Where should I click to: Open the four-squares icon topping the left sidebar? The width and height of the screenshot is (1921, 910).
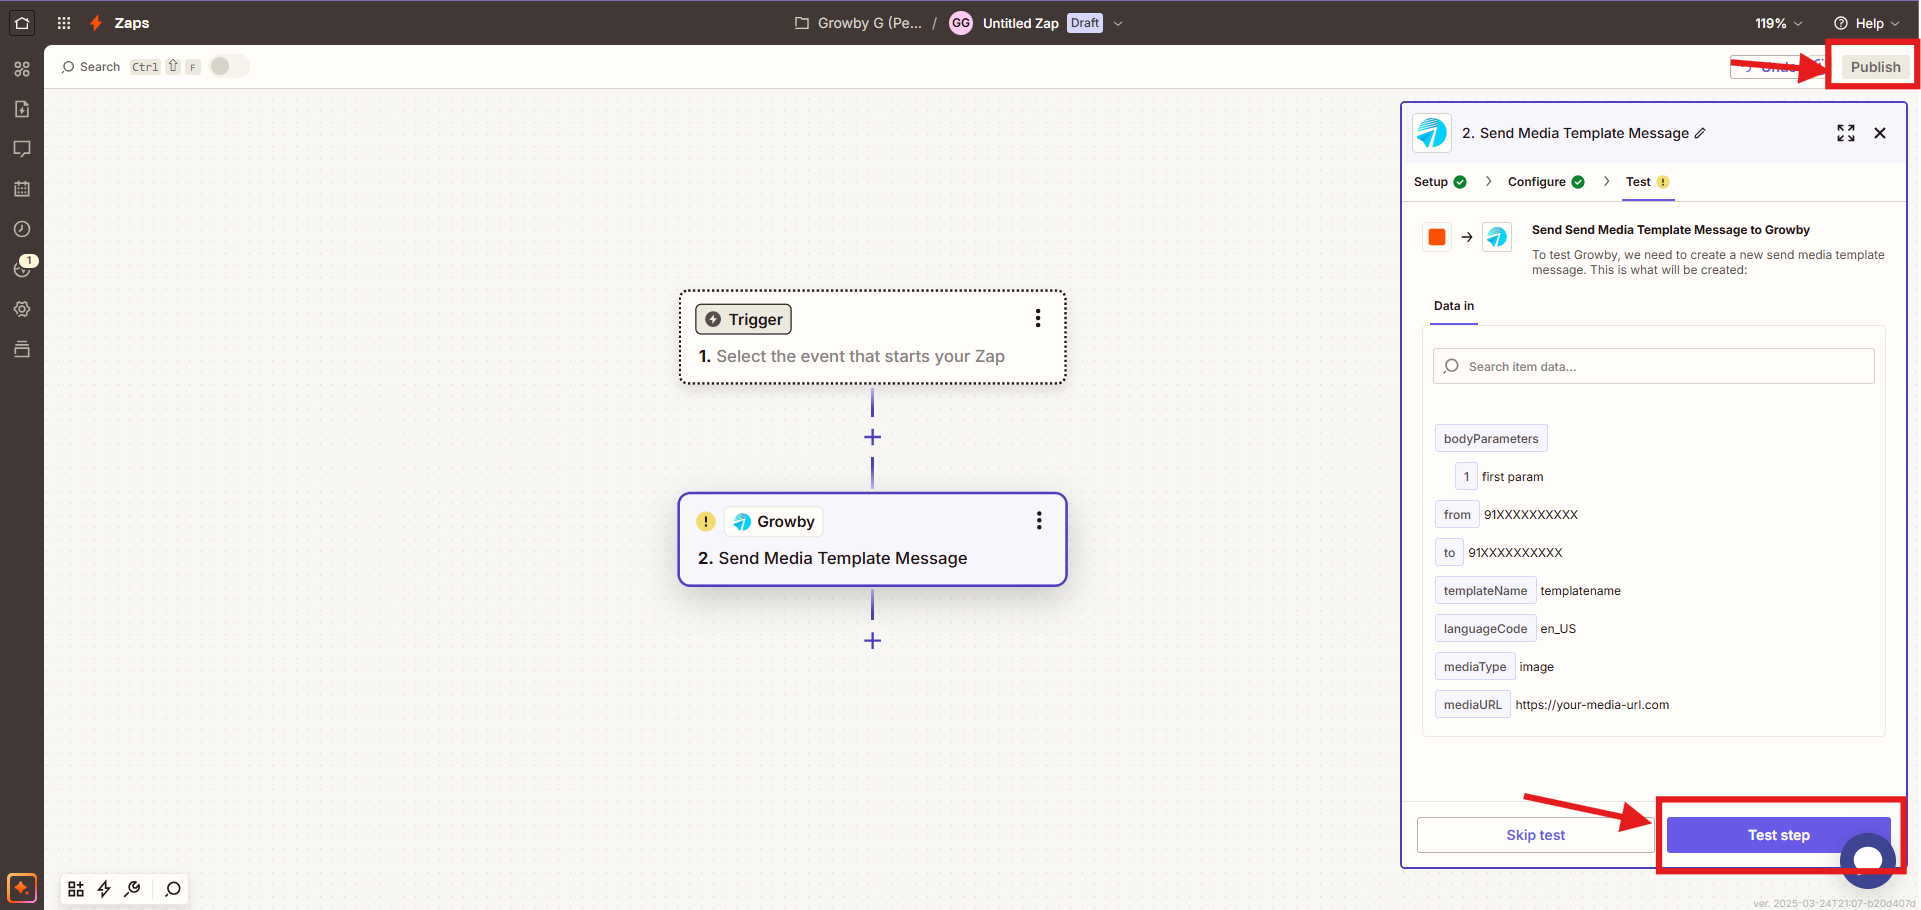pos(22,69)
